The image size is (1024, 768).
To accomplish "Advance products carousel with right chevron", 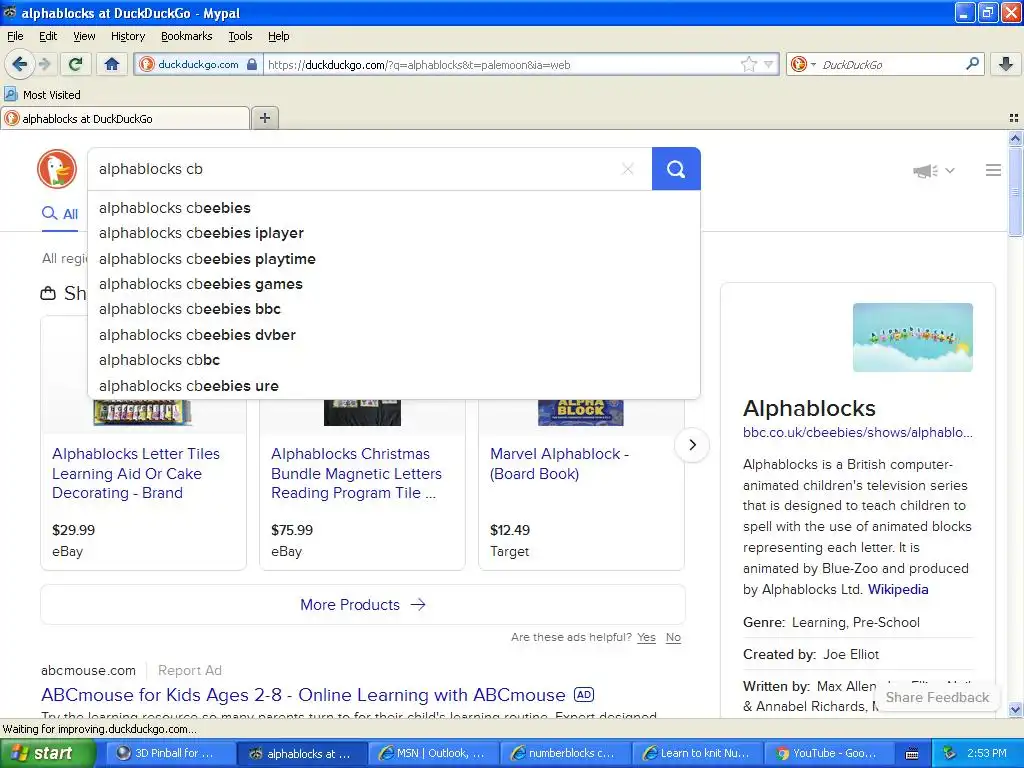I will (692, 445).
